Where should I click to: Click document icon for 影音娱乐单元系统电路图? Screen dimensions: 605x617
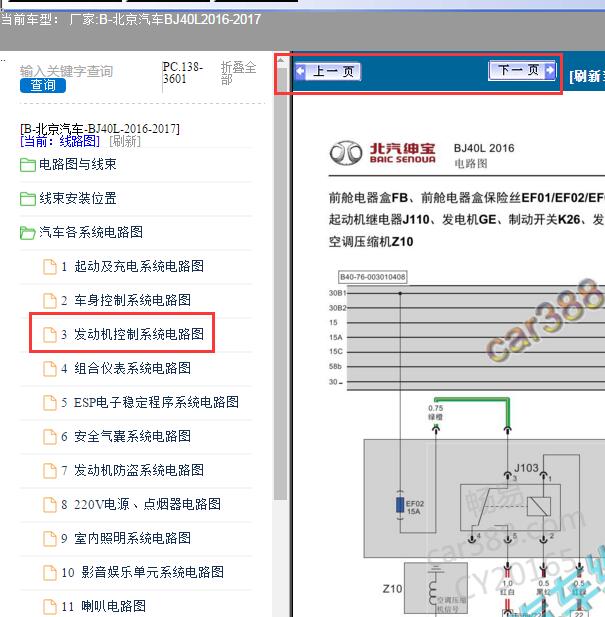50,573
